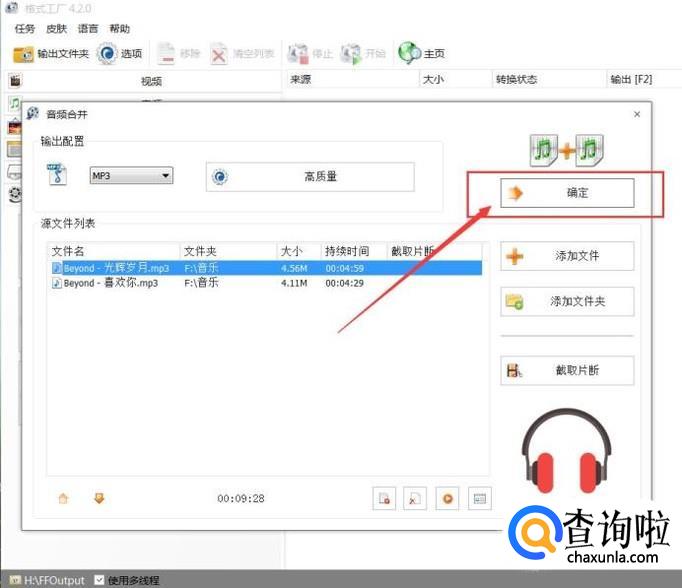Select Beyond - 光辉岁月.mp3 row
The image size is (682, 588).
[x=266, y=268]
